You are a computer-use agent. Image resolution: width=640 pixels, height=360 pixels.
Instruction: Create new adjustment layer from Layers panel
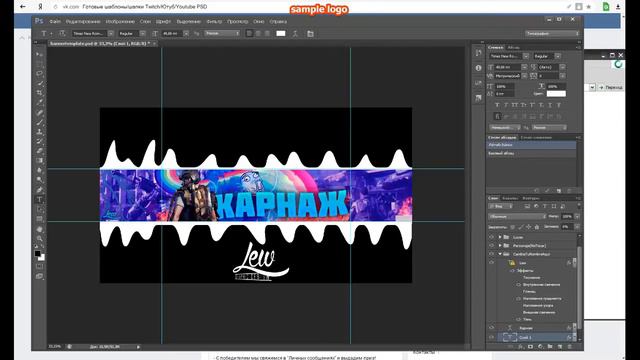coord(540,347)
